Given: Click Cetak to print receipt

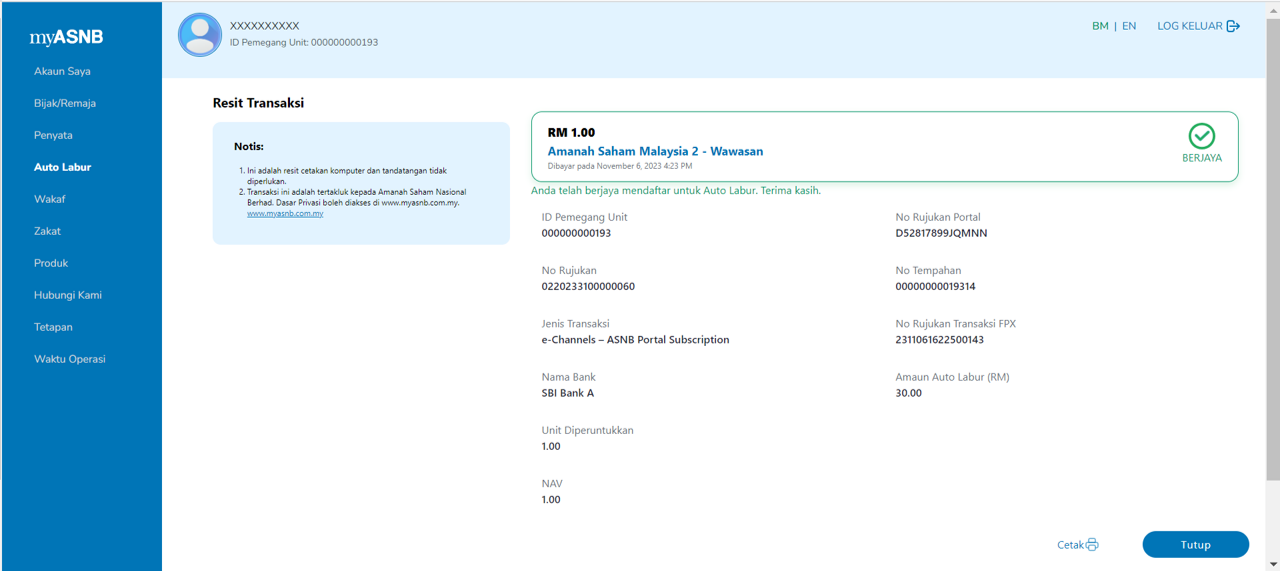Looking at the screenshot, I should [1070, 545].
